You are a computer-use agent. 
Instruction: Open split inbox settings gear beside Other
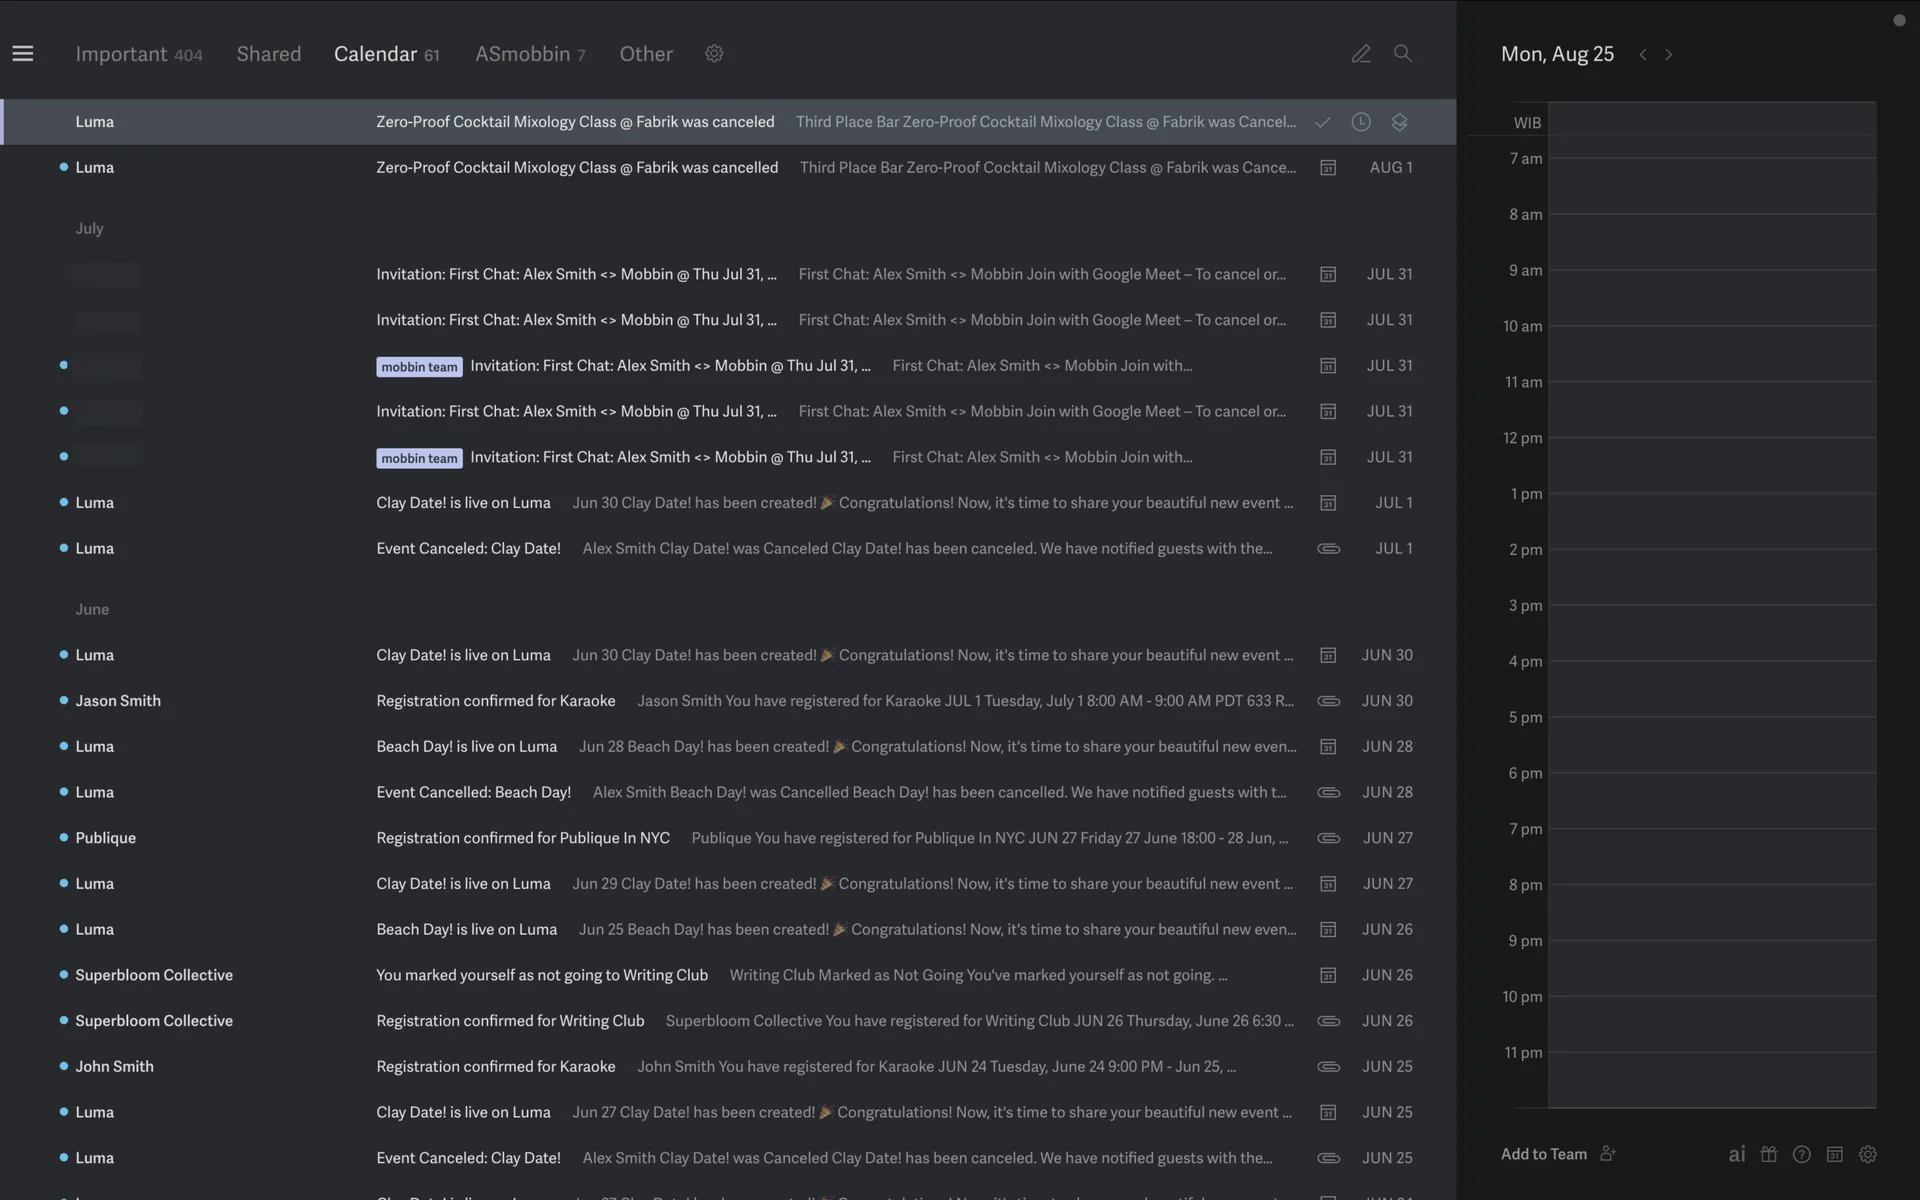[x=714, y=54]
